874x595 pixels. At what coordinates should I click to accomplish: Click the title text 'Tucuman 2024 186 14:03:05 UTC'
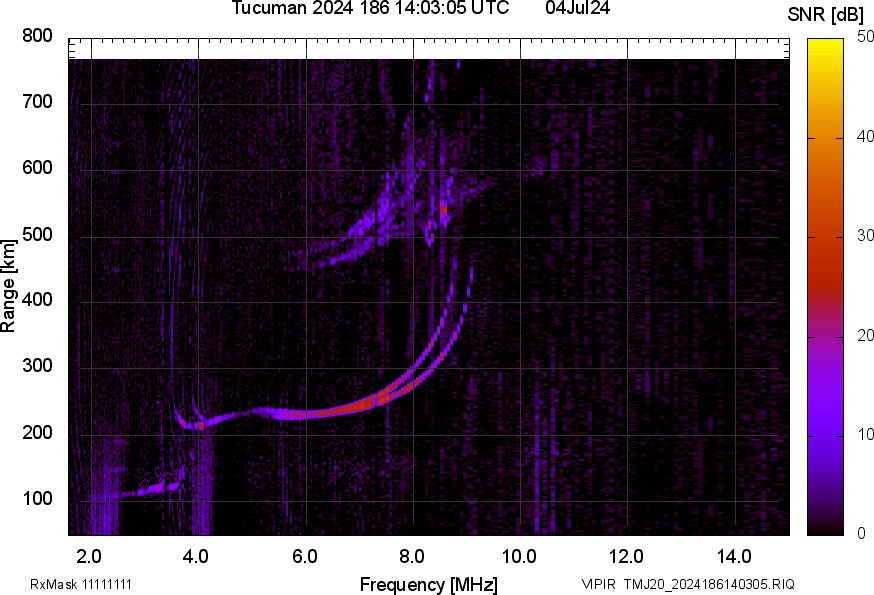[370, 8]
